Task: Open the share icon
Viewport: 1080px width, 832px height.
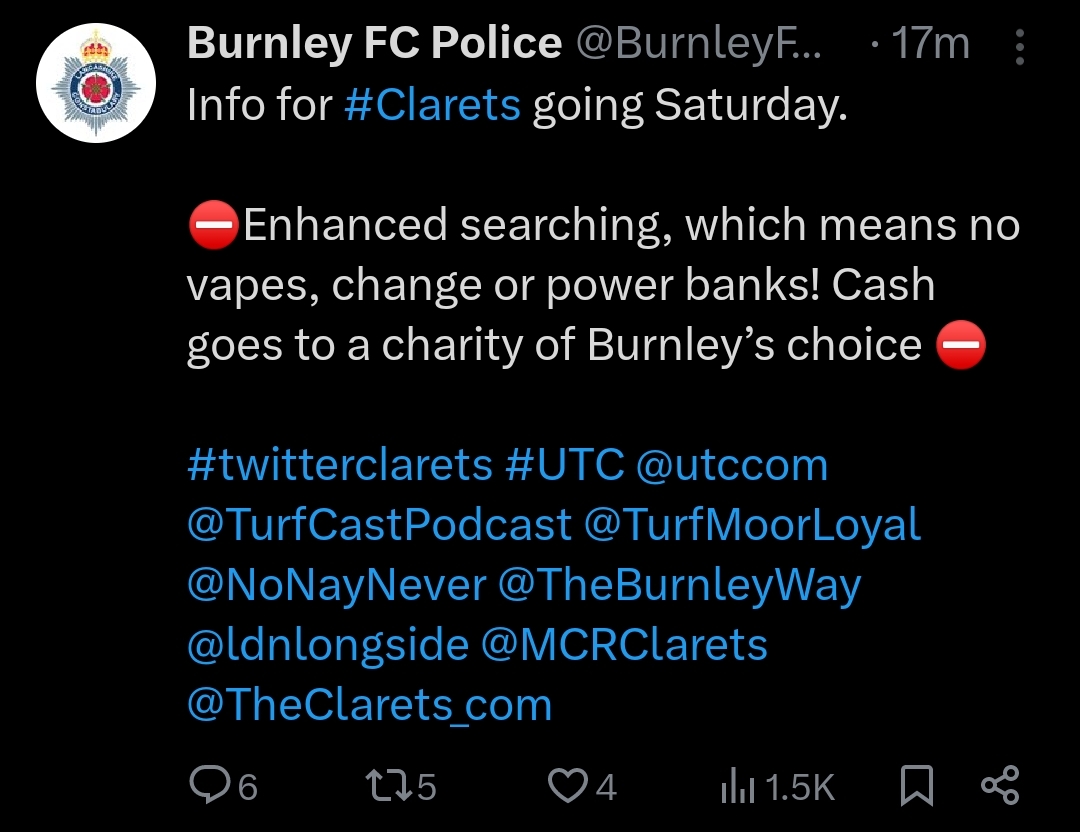Action: [x=999, y=786]
